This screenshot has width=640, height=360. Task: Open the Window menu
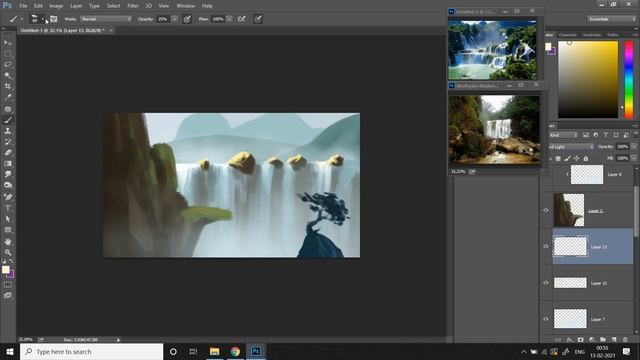tap(186, 6)
